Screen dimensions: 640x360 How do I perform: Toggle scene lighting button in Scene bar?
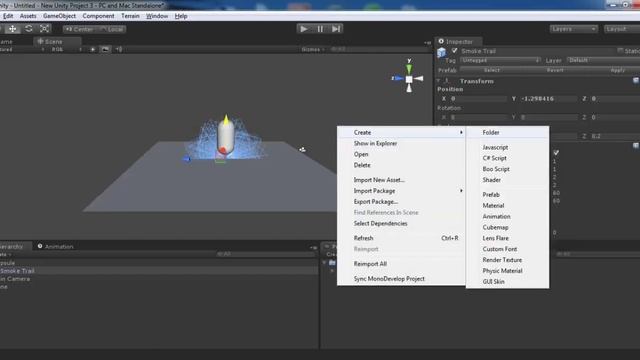click(x=93, y=49)
